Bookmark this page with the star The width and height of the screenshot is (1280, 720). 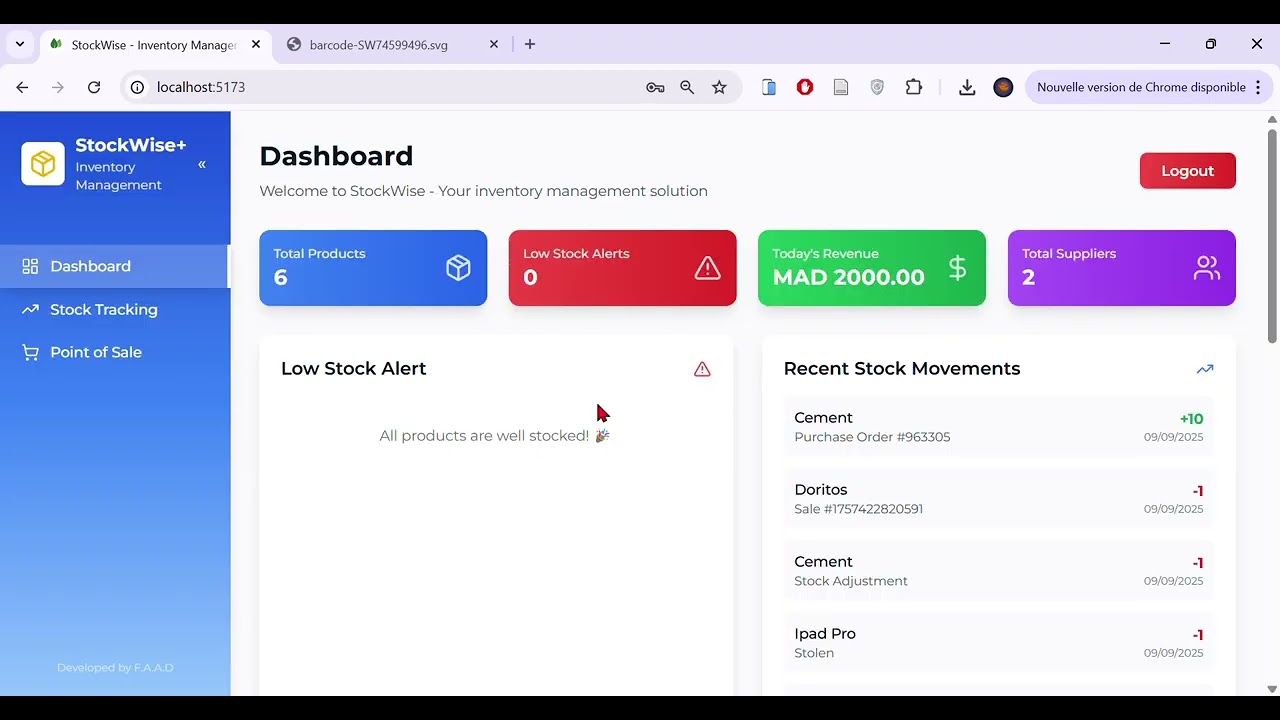pyautogui.click(x=719, y=88)
